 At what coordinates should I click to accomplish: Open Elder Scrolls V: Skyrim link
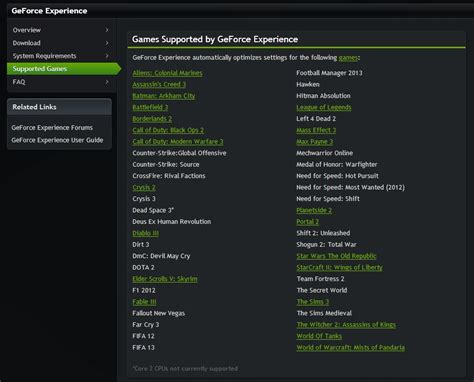pos(165,279)
